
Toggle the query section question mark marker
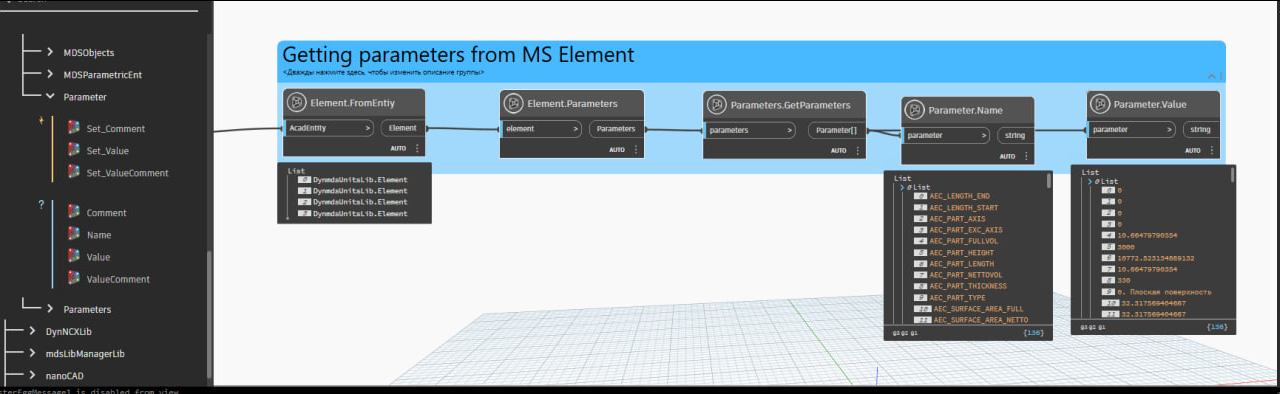[x=41, y=205]
